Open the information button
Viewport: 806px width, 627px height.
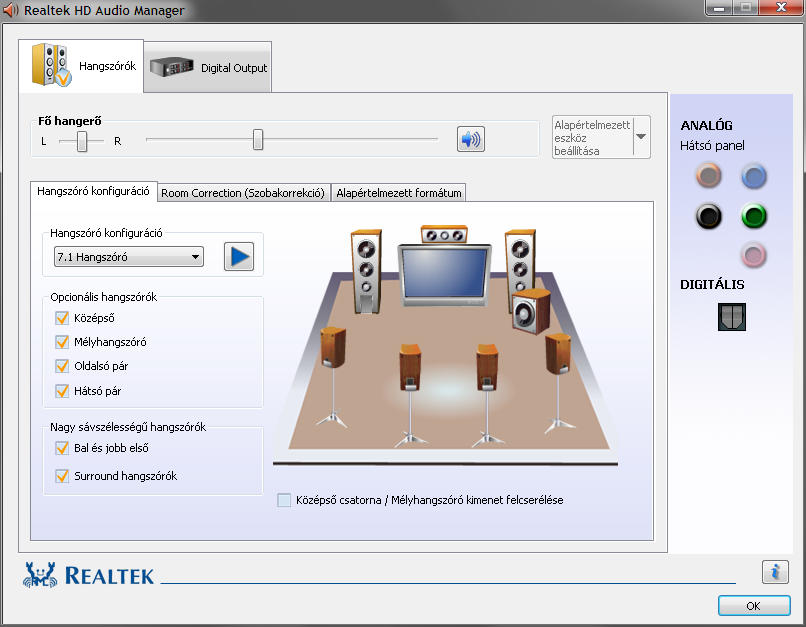tap(775, 571)
